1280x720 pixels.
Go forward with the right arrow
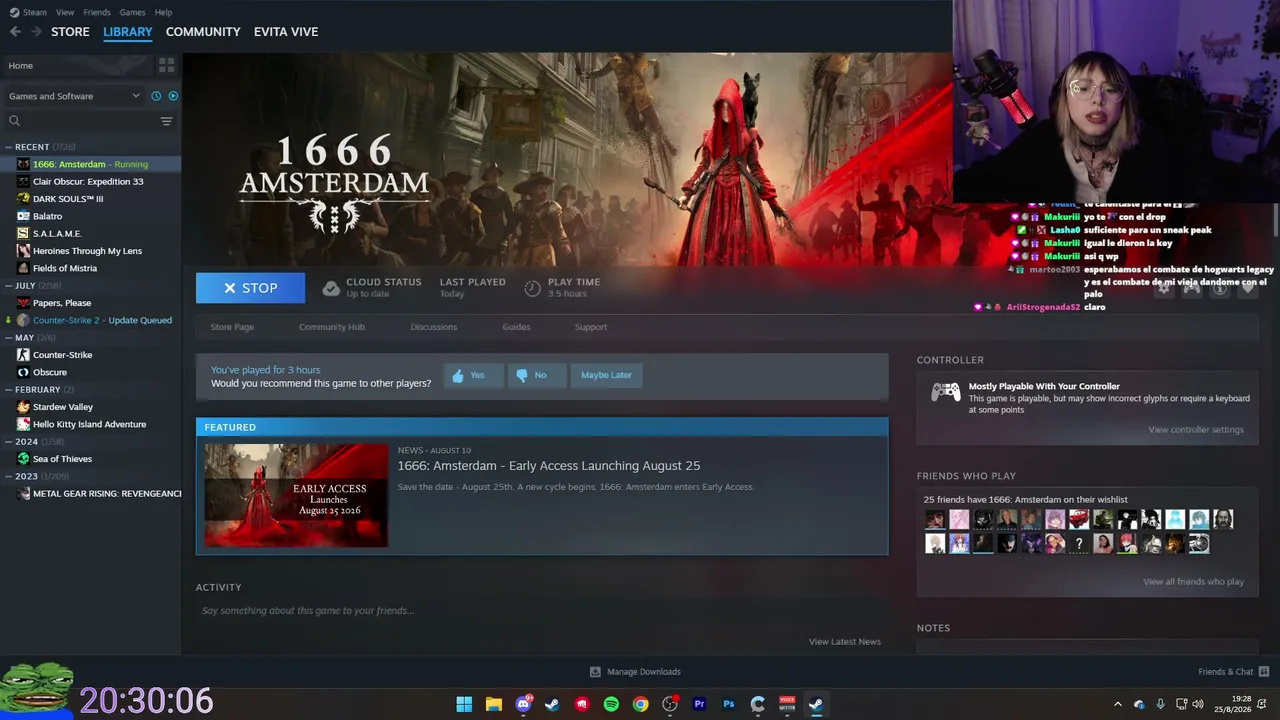pyautogui.click(x=37, y=32)
